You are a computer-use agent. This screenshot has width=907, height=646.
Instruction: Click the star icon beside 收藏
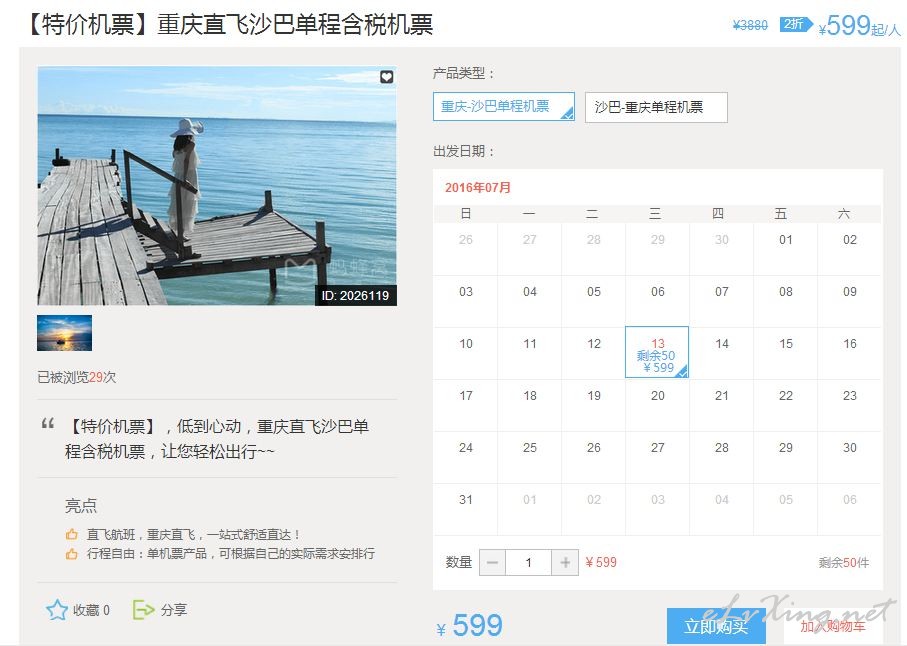click(57, 610)
